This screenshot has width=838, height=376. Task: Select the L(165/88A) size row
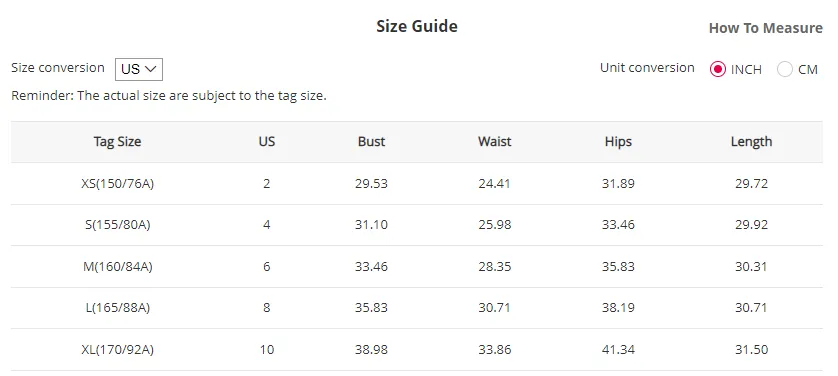[x=417, y=308]
